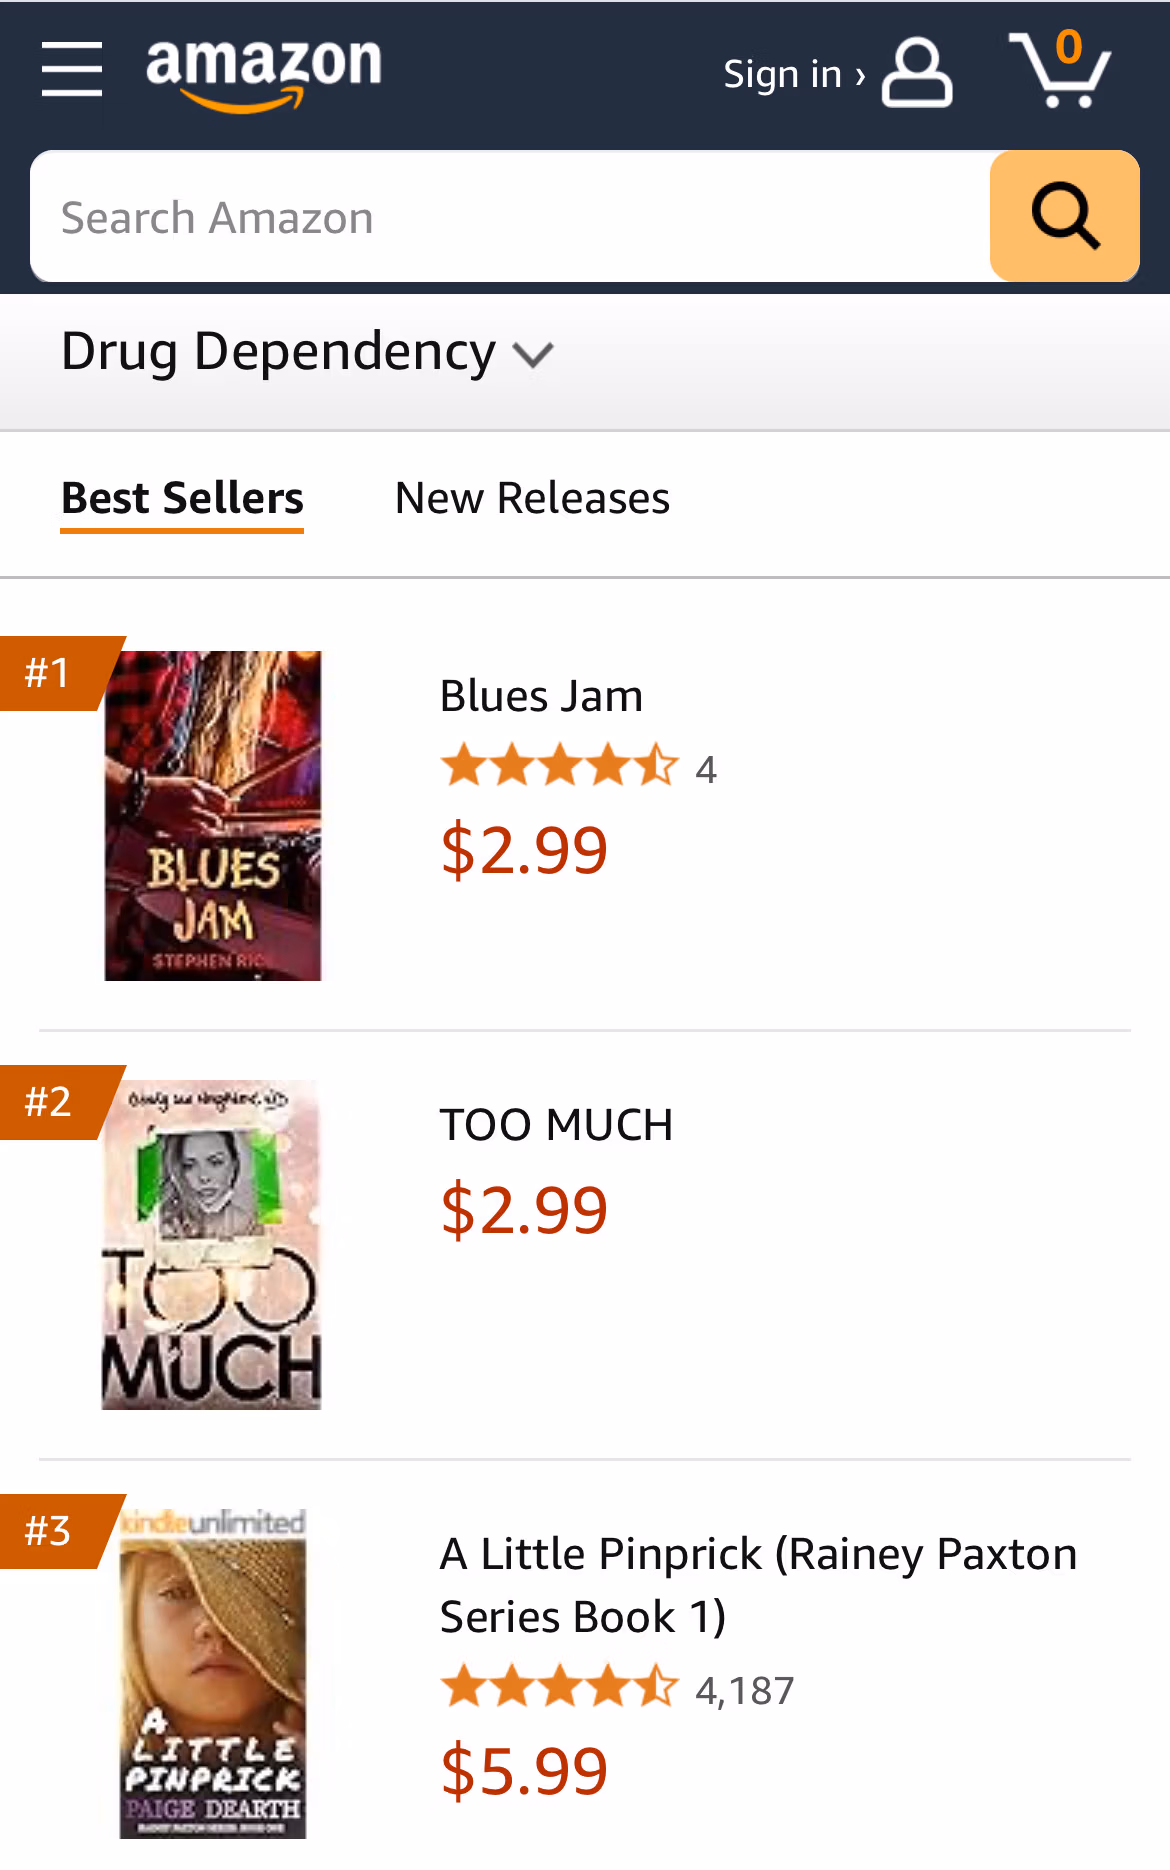The image size is (1170, 1870).
Task: Open A Little Pinprick title link
Action: point(759,1585)
